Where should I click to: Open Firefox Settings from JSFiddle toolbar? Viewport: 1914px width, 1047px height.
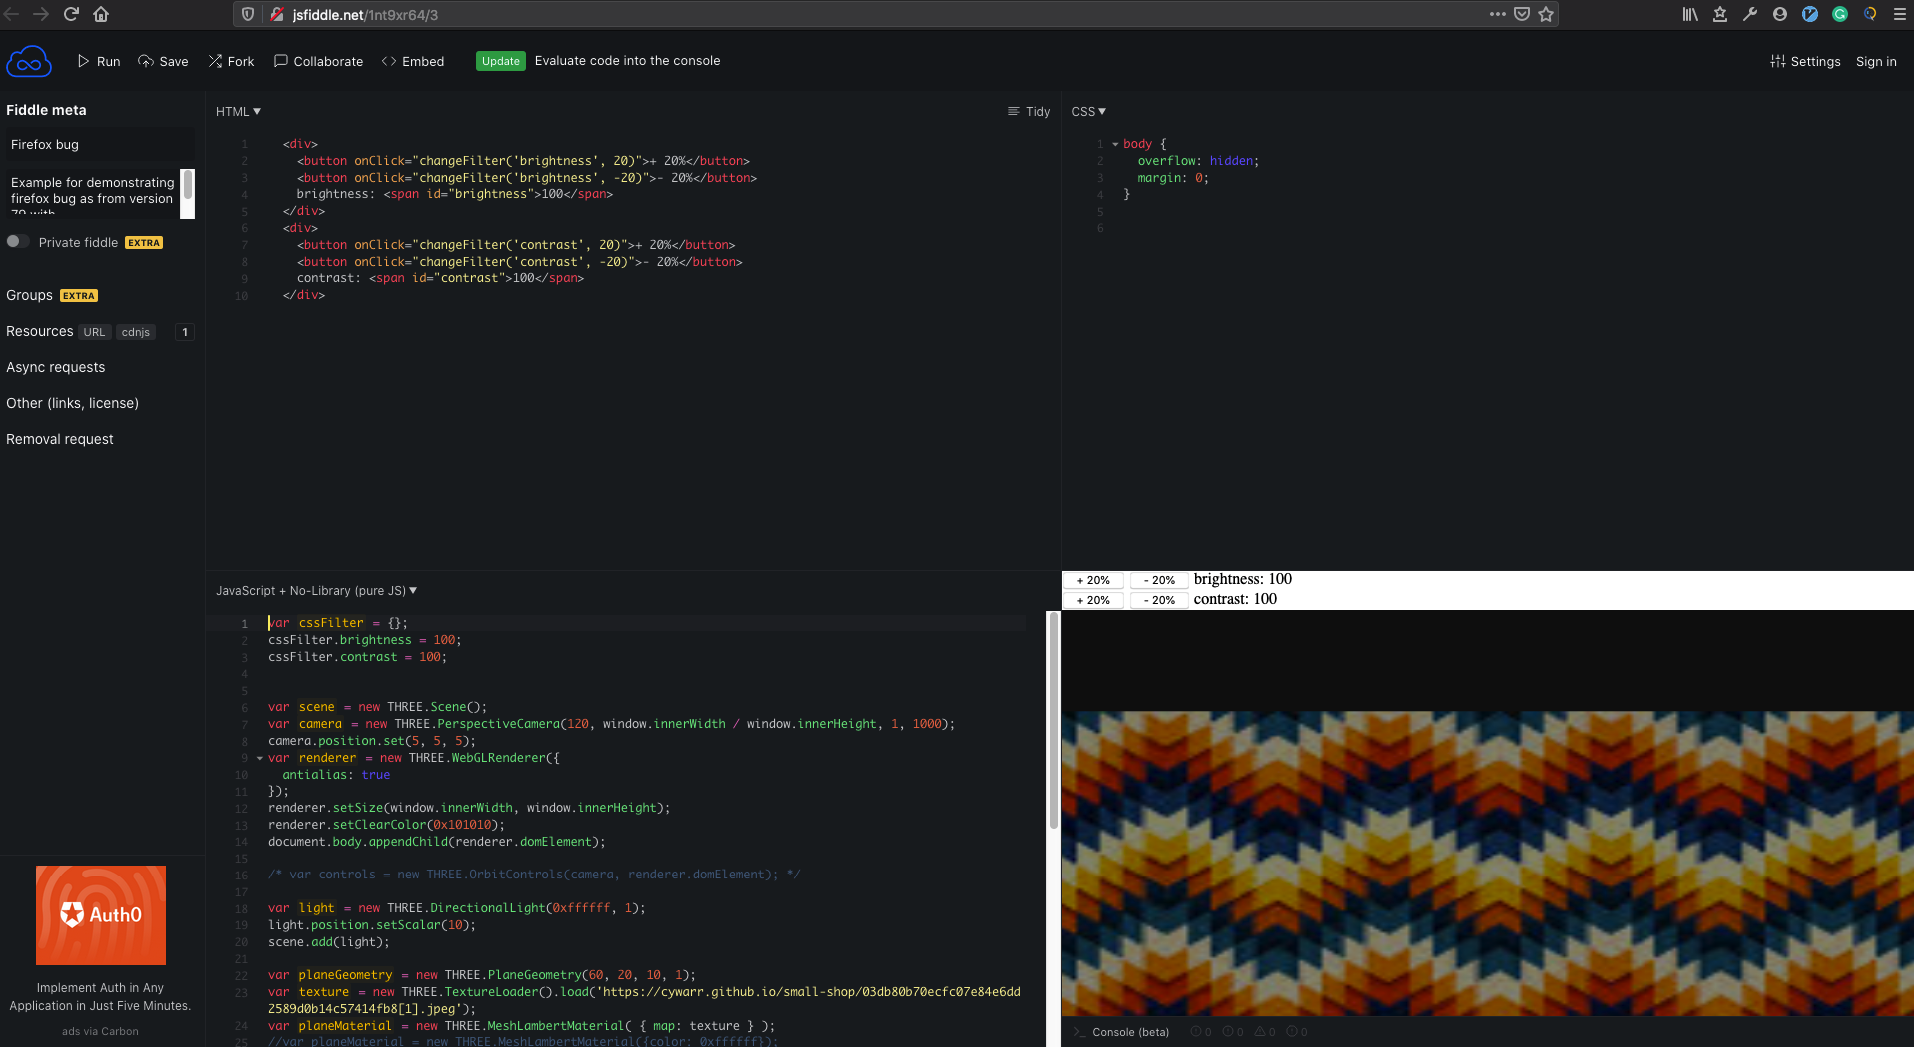(x=1805, y=61)
